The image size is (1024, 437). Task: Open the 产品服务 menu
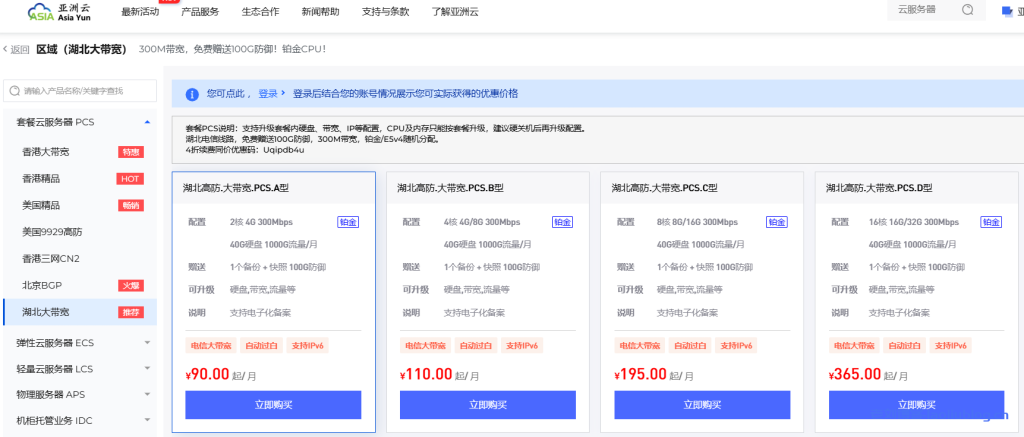(x=200, y=12)
